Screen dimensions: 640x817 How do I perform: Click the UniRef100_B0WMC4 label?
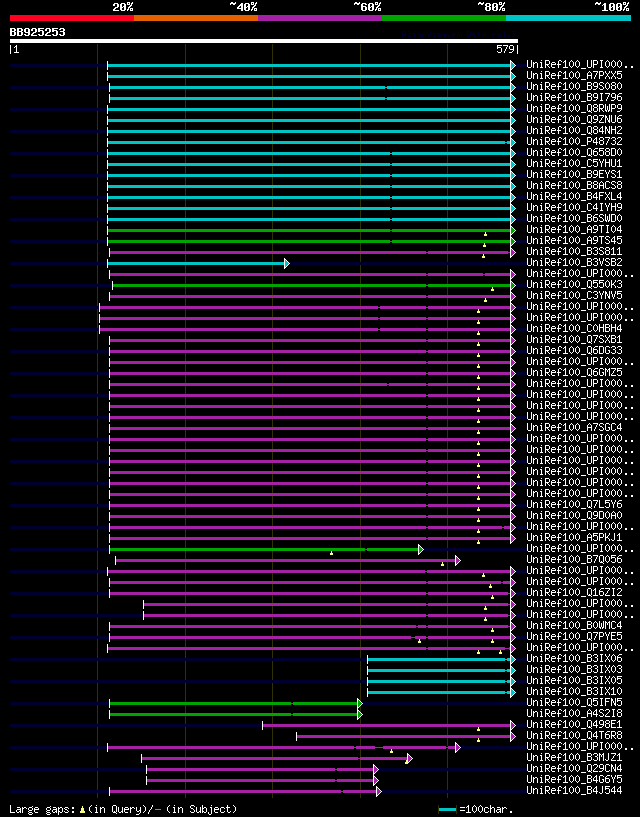pos(574,625)
